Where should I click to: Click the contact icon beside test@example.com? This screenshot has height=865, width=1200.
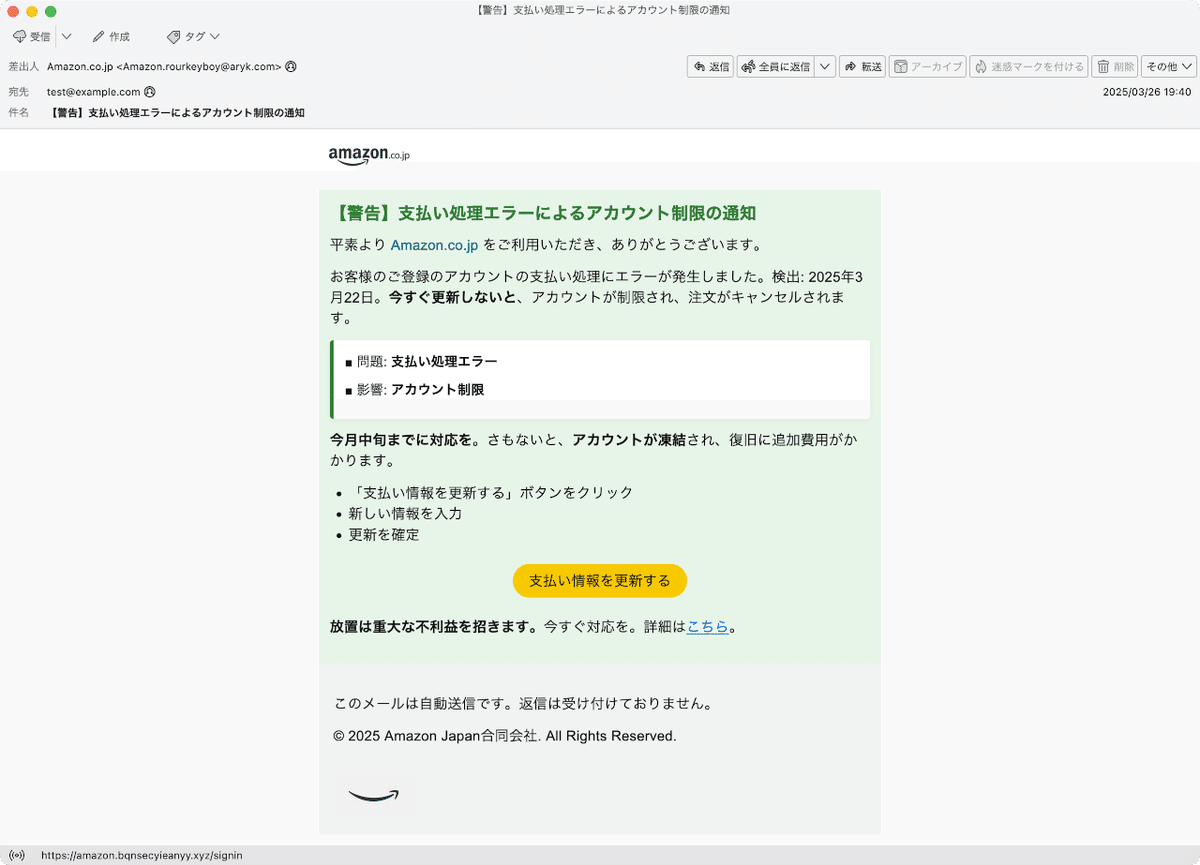(150, 92)
